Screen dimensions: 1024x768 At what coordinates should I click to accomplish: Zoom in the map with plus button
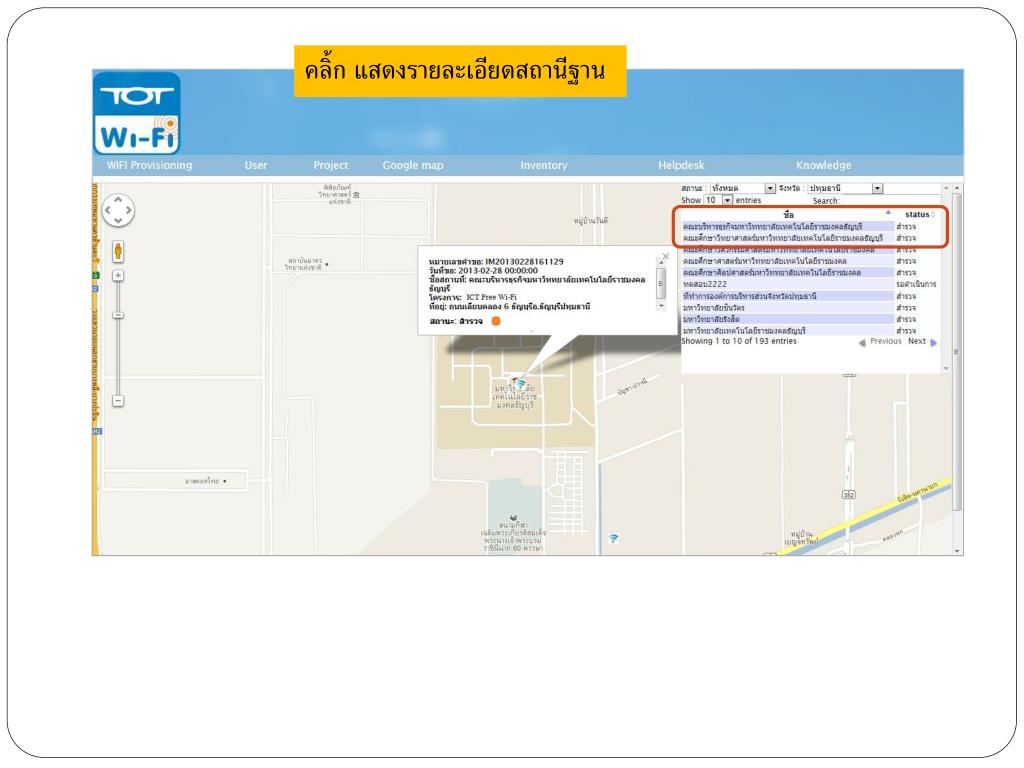click(118, 276)
